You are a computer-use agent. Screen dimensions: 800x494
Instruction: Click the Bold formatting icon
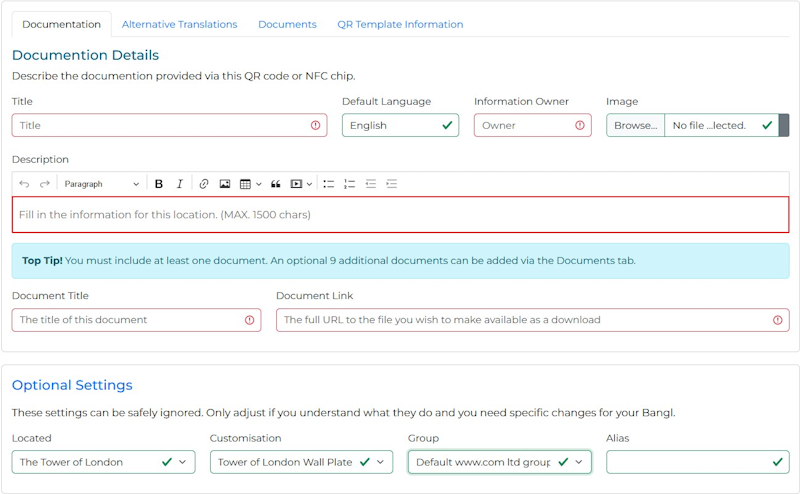point(159,184)
